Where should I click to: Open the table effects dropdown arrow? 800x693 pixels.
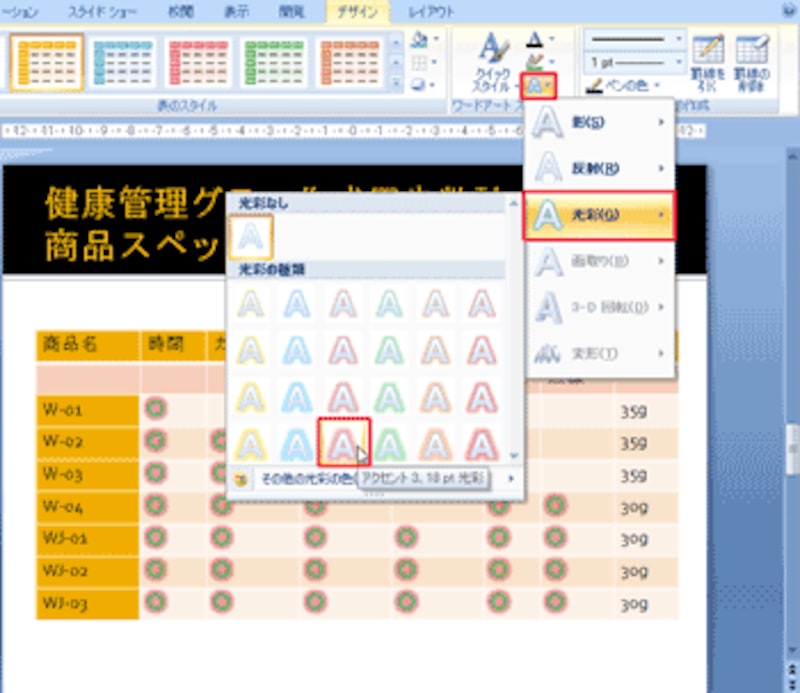click(x=434, y=85)
